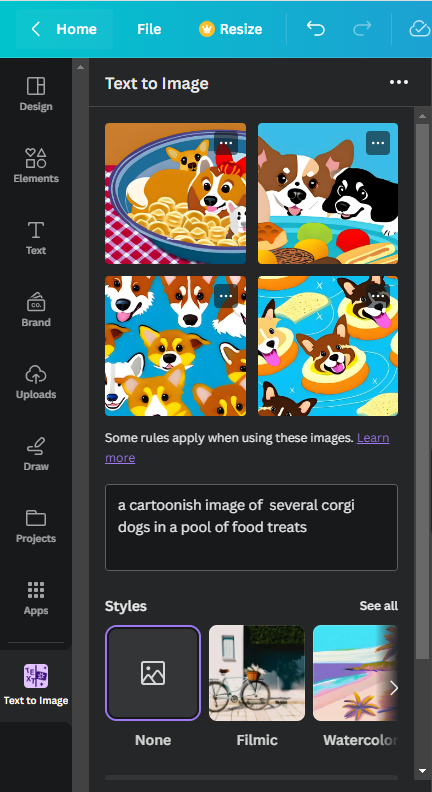
Task: Open the Uploads panel
Action: [x=36, y=381]
